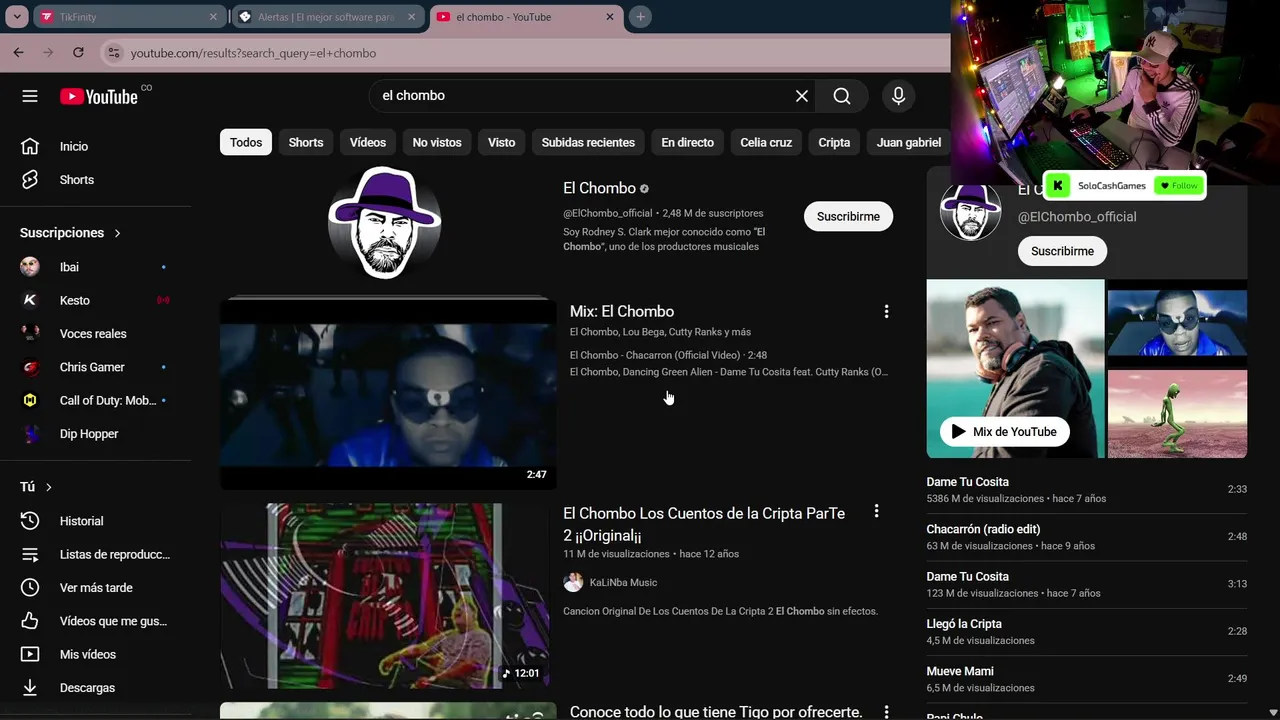The image size is (1280, 720).
Task: Click the magnifier search button
Action: click(842, 96)
